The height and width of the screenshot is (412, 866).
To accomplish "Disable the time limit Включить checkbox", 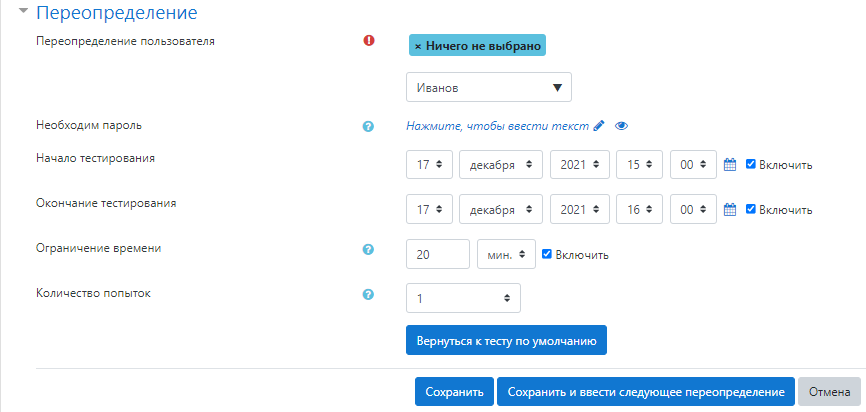I will tap(547, 254).
